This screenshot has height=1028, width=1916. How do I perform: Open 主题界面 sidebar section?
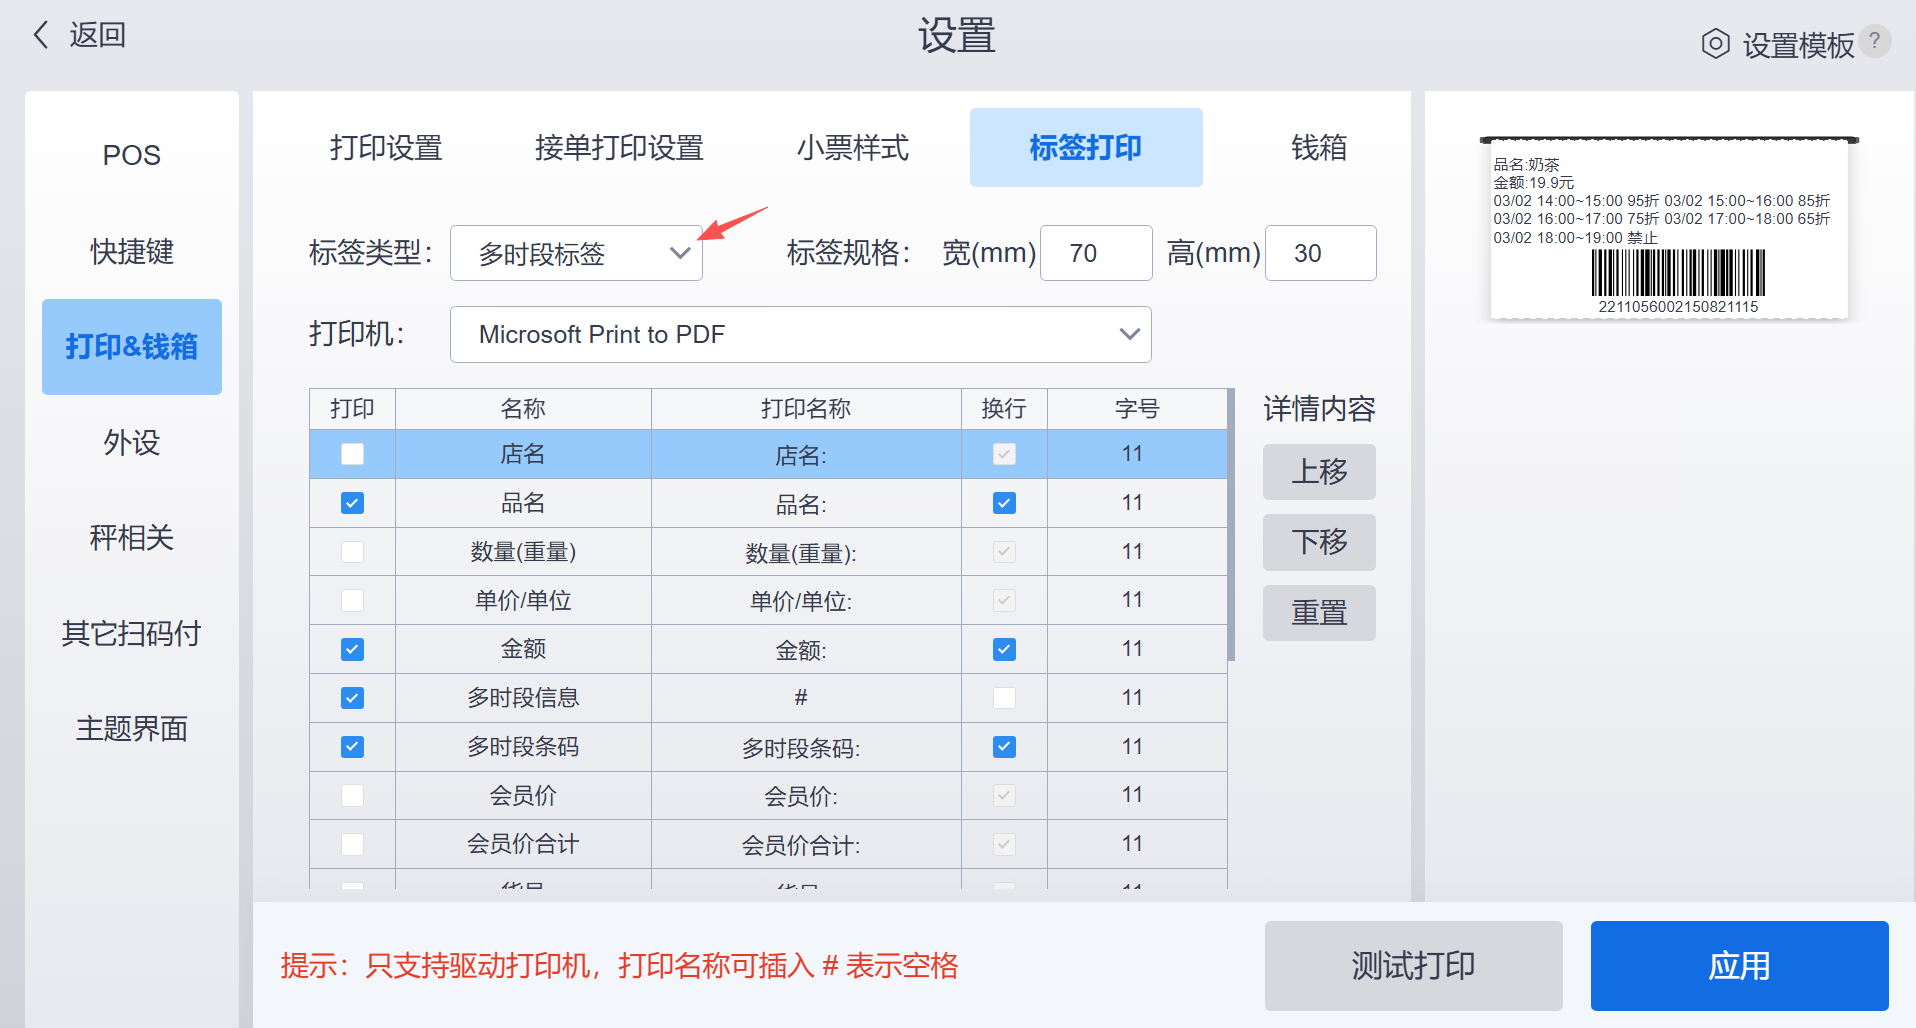click(x=132, y=729)
